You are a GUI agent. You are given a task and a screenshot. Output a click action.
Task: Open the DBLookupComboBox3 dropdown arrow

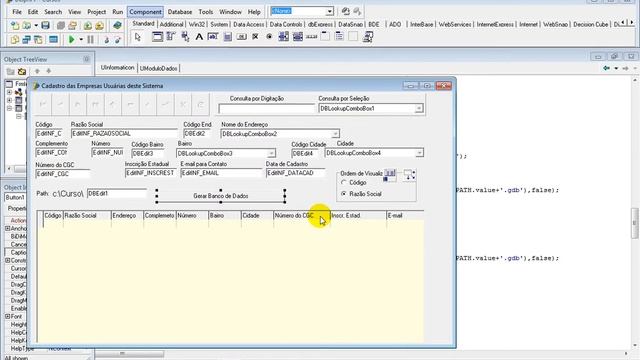[x=271, y=153]
